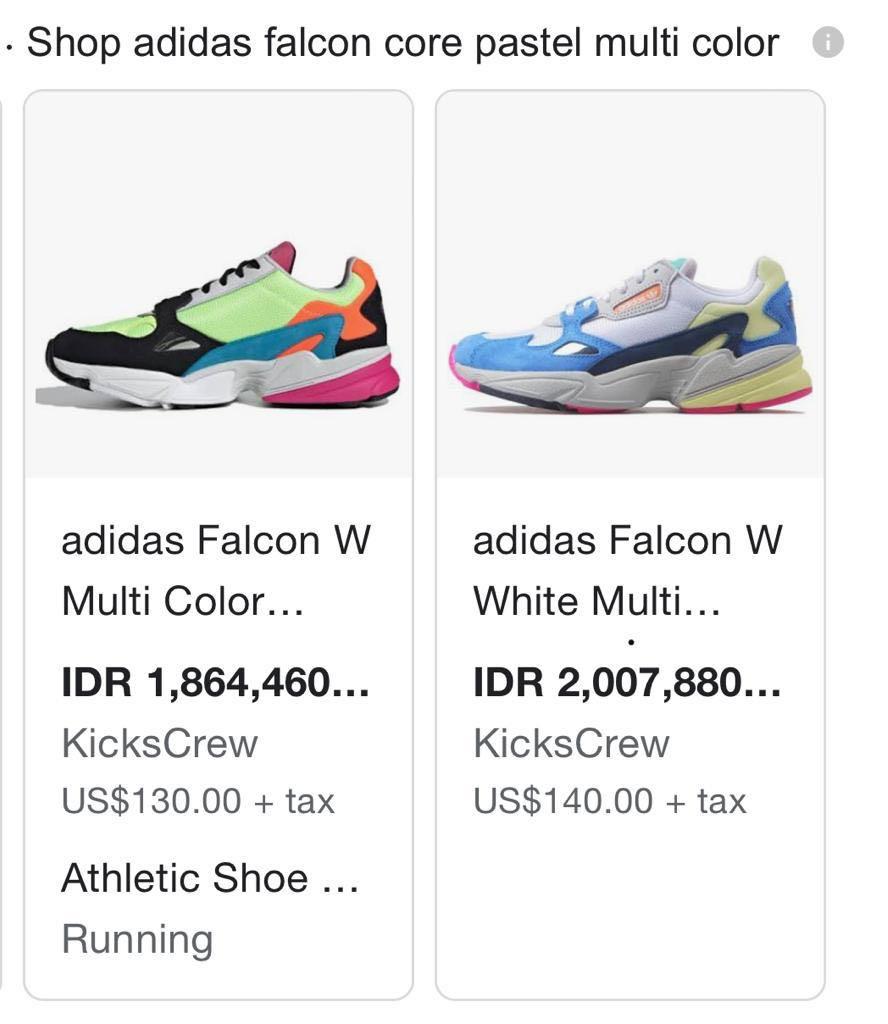Screen dimensions: 888x1024
Task: Click "adidas Falcon W White Multi..." title
Action: click(627, 570)
